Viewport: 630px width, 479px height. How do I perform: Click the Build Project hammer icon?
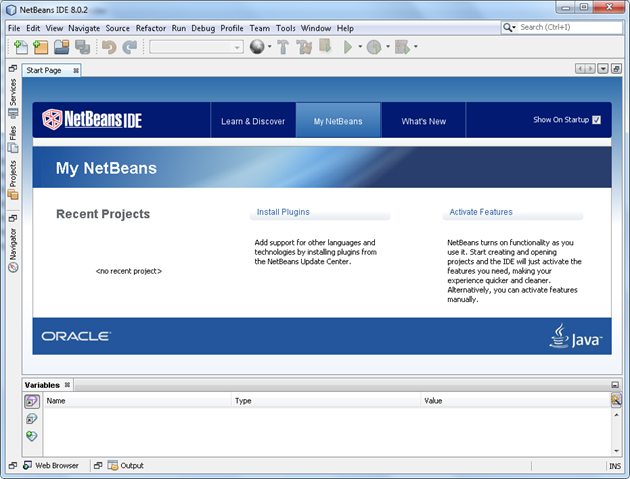tap(283, 47)
